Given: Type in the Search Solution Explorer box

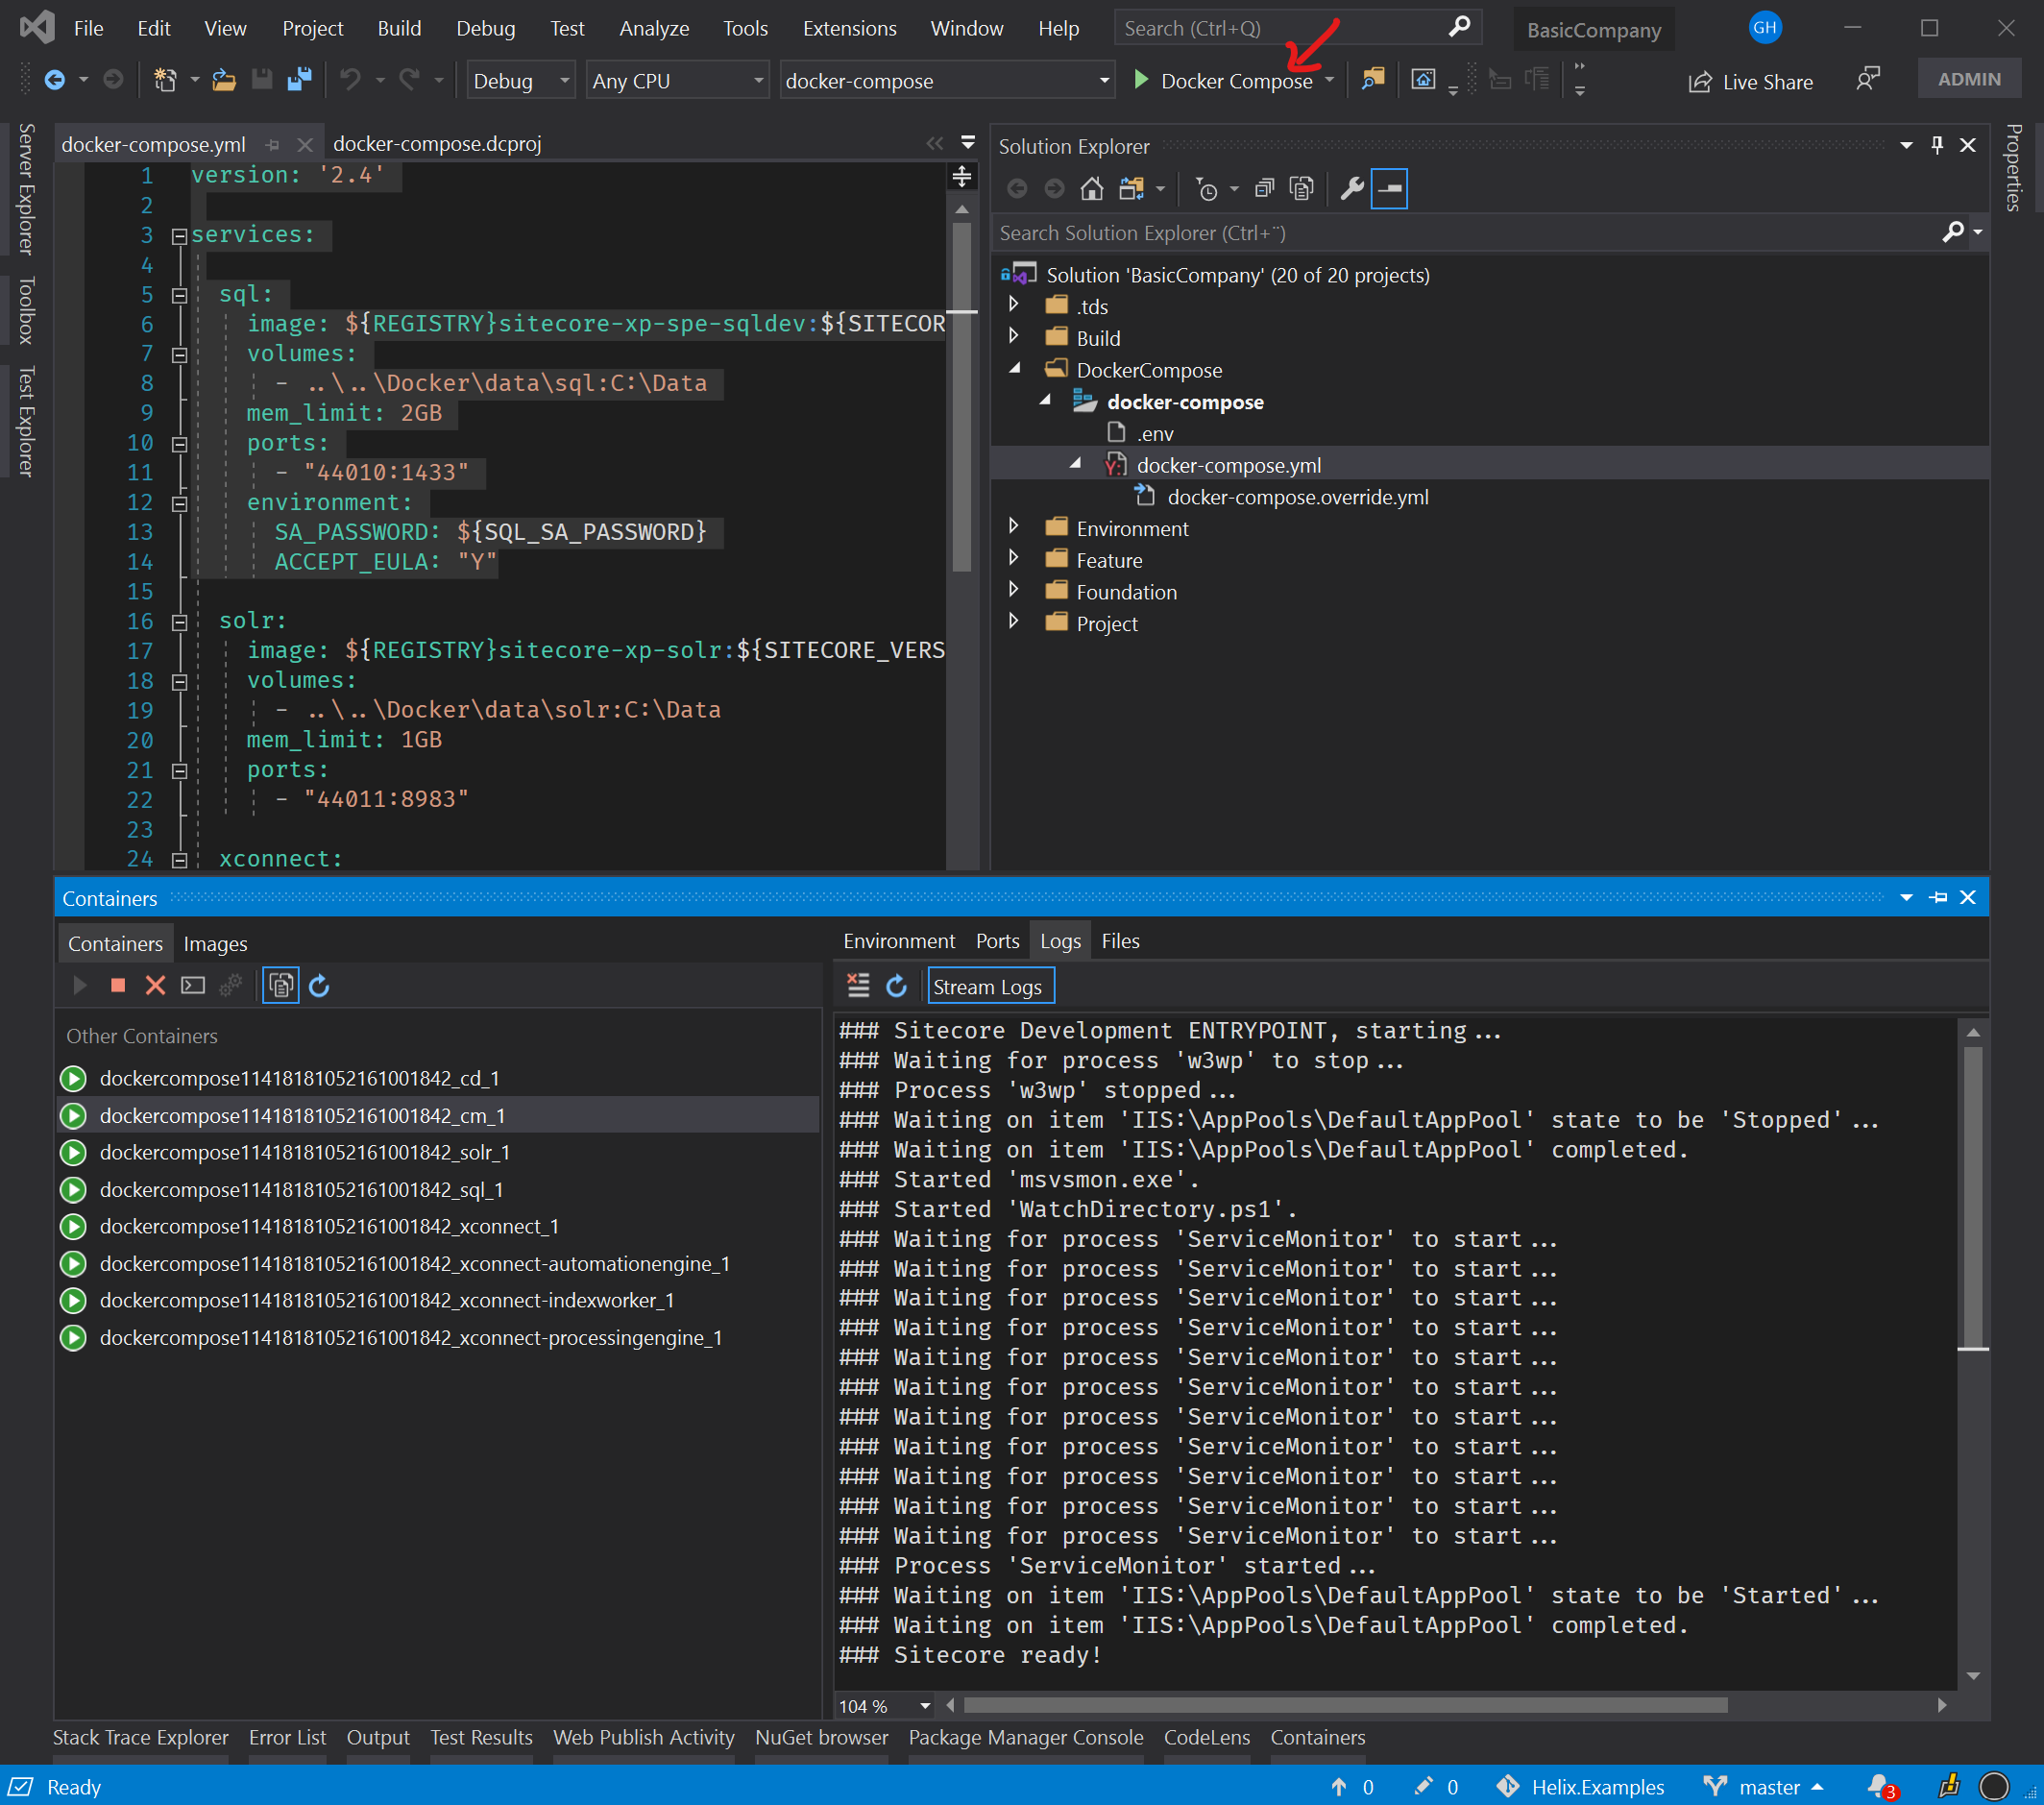Looking at the screenshot, I should pos(1400,232).
